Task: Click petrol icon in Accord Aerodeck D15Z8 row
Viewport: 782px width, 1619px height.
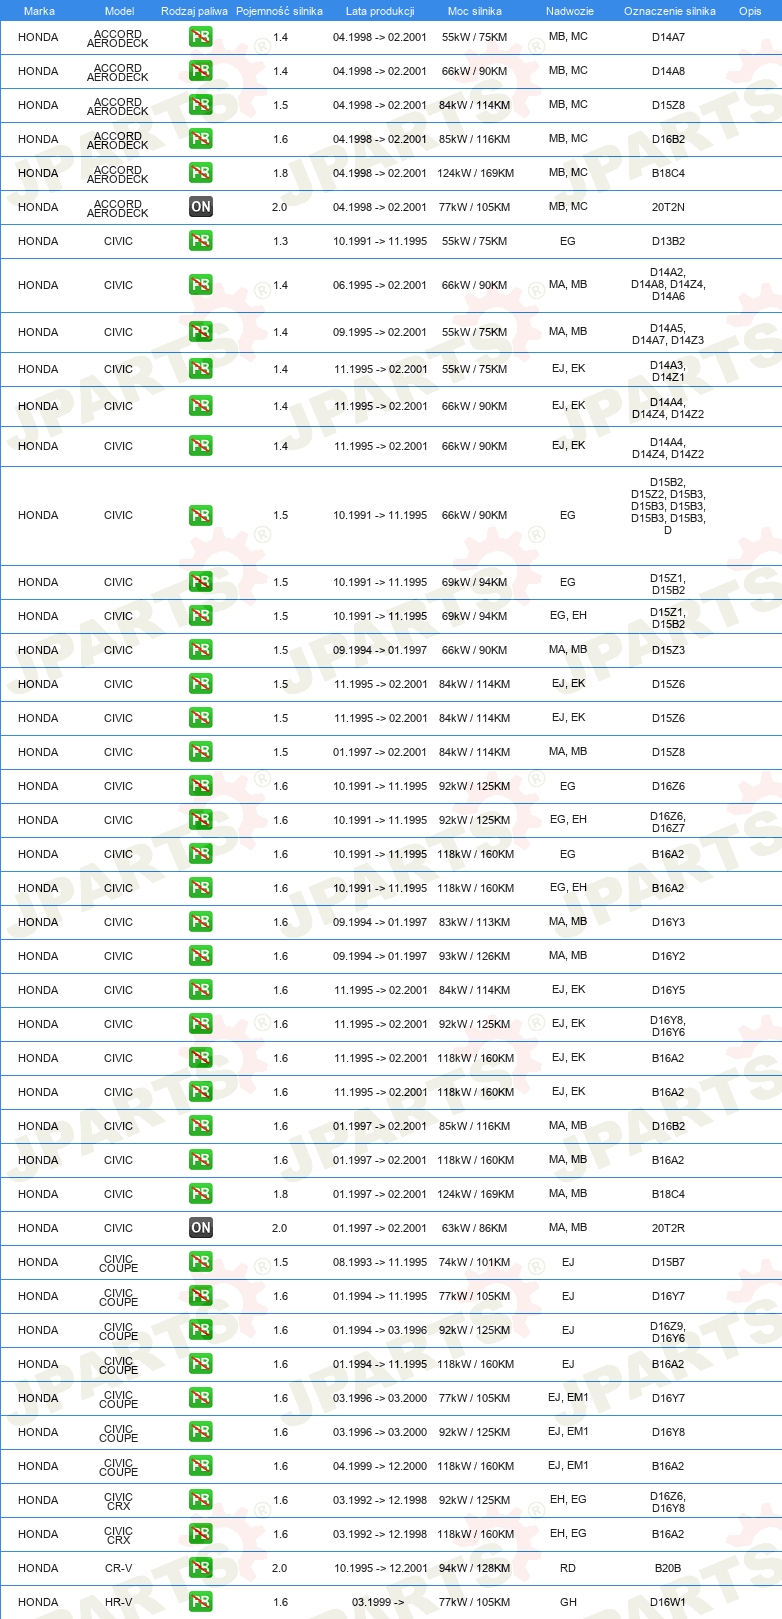Action: (201, 105)
